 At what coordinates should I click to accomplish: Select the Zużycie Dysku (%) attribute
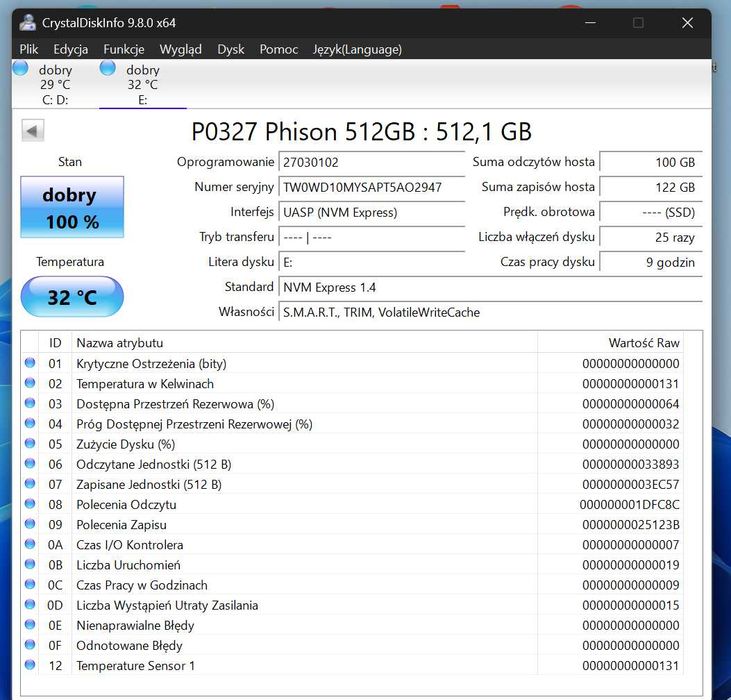point(126,444)
